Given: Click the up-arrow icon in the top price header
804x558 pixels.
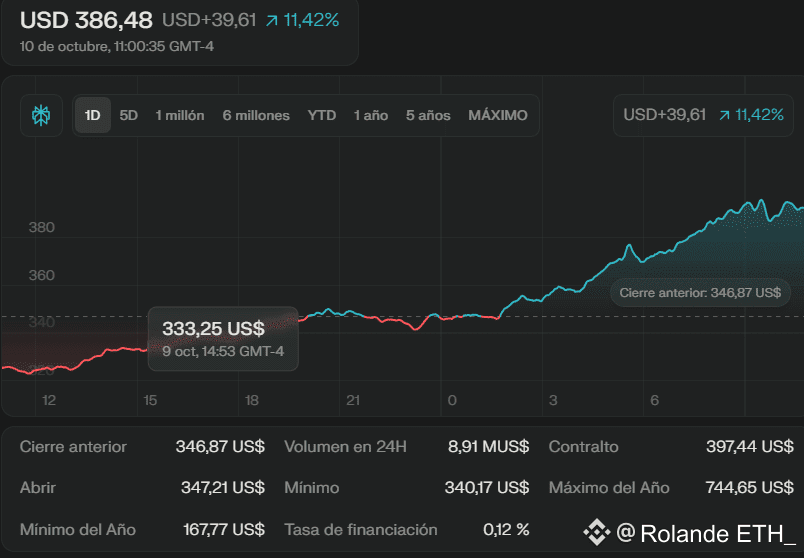Looking at the screenshot, I should point(271,20).
